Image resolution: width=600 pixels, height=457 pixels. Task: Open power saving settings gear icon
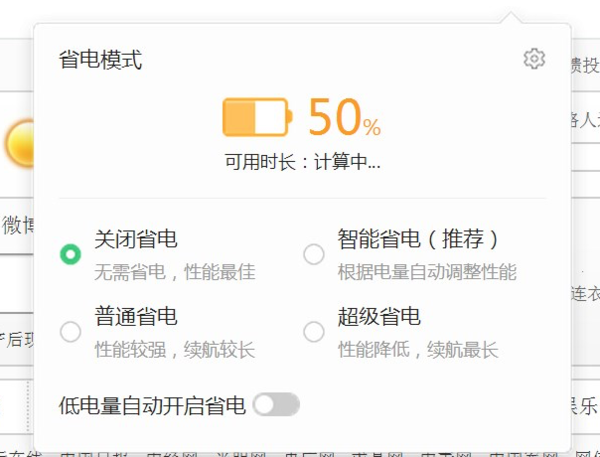(x=534, y=59)
